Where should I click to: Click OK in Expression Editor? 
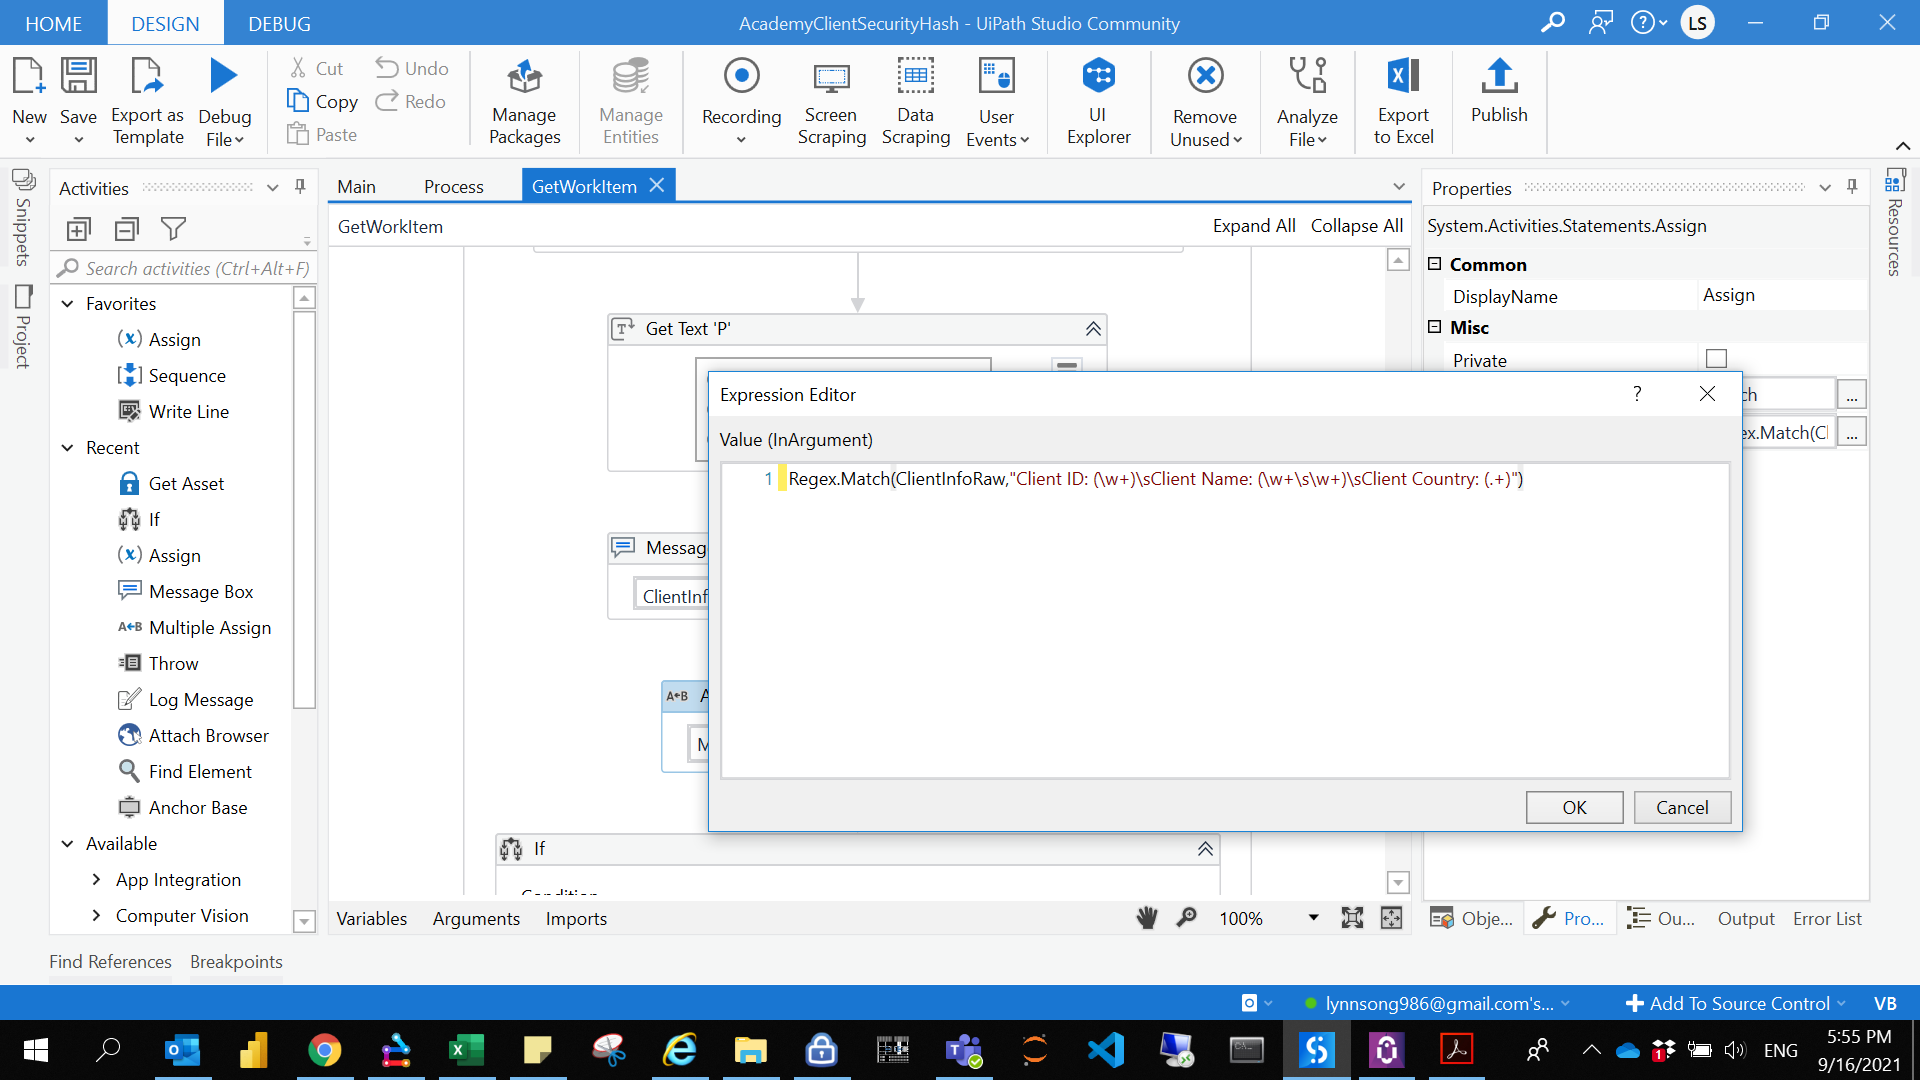[x=1574, y=807]
